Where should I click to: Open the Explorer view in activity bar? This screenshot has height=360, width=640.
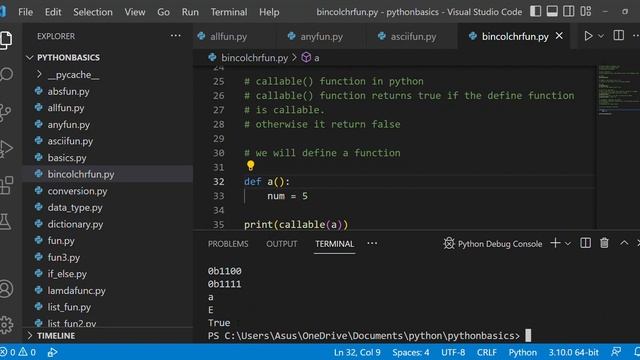tap(6, 40)
